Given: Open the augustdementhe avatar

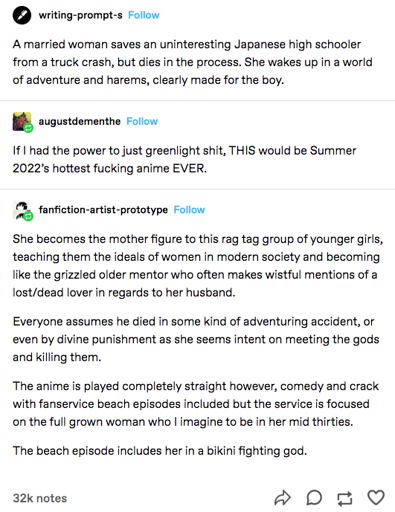Looking at the screenshot, I should pos(22,121).
